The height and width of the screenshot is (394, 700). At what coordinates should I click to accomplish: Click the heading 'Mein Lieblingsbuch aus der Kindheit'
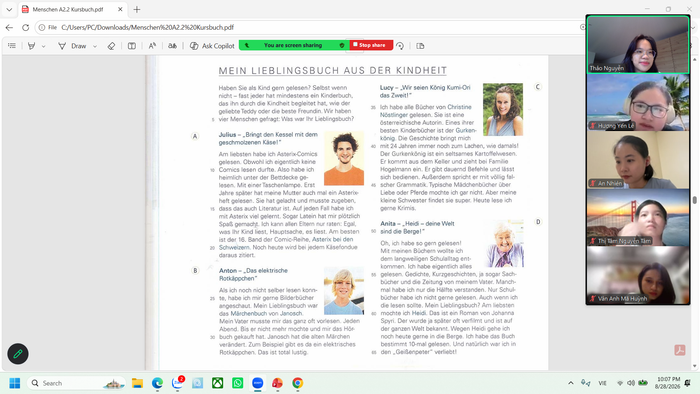333,71
